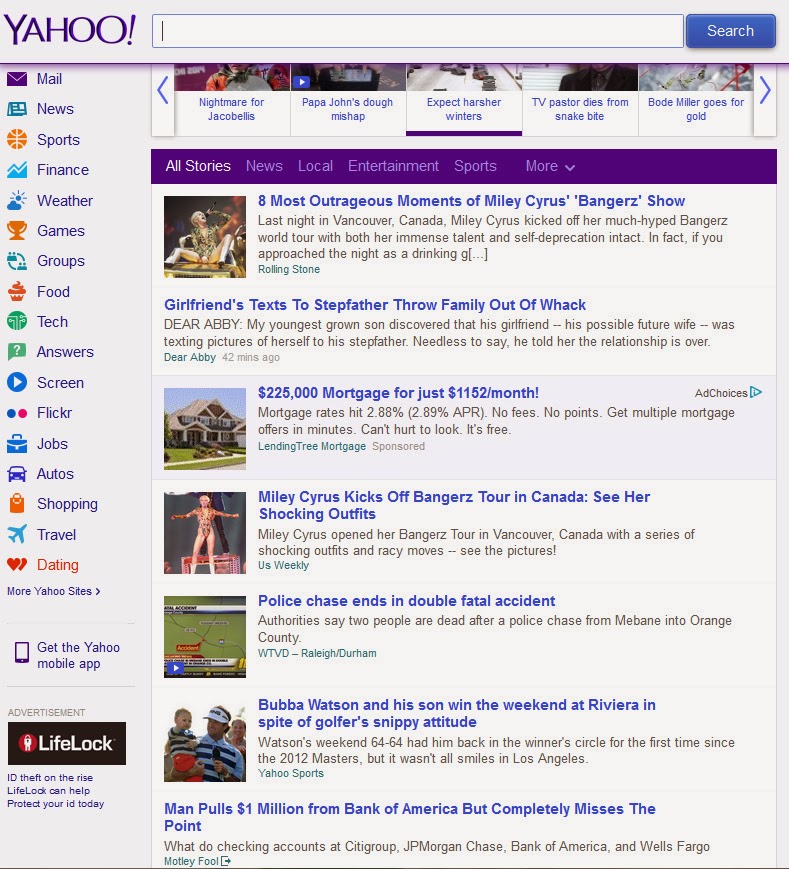Click the Yahoo logo
789x869 pixels.
click(x=69, y=30)
